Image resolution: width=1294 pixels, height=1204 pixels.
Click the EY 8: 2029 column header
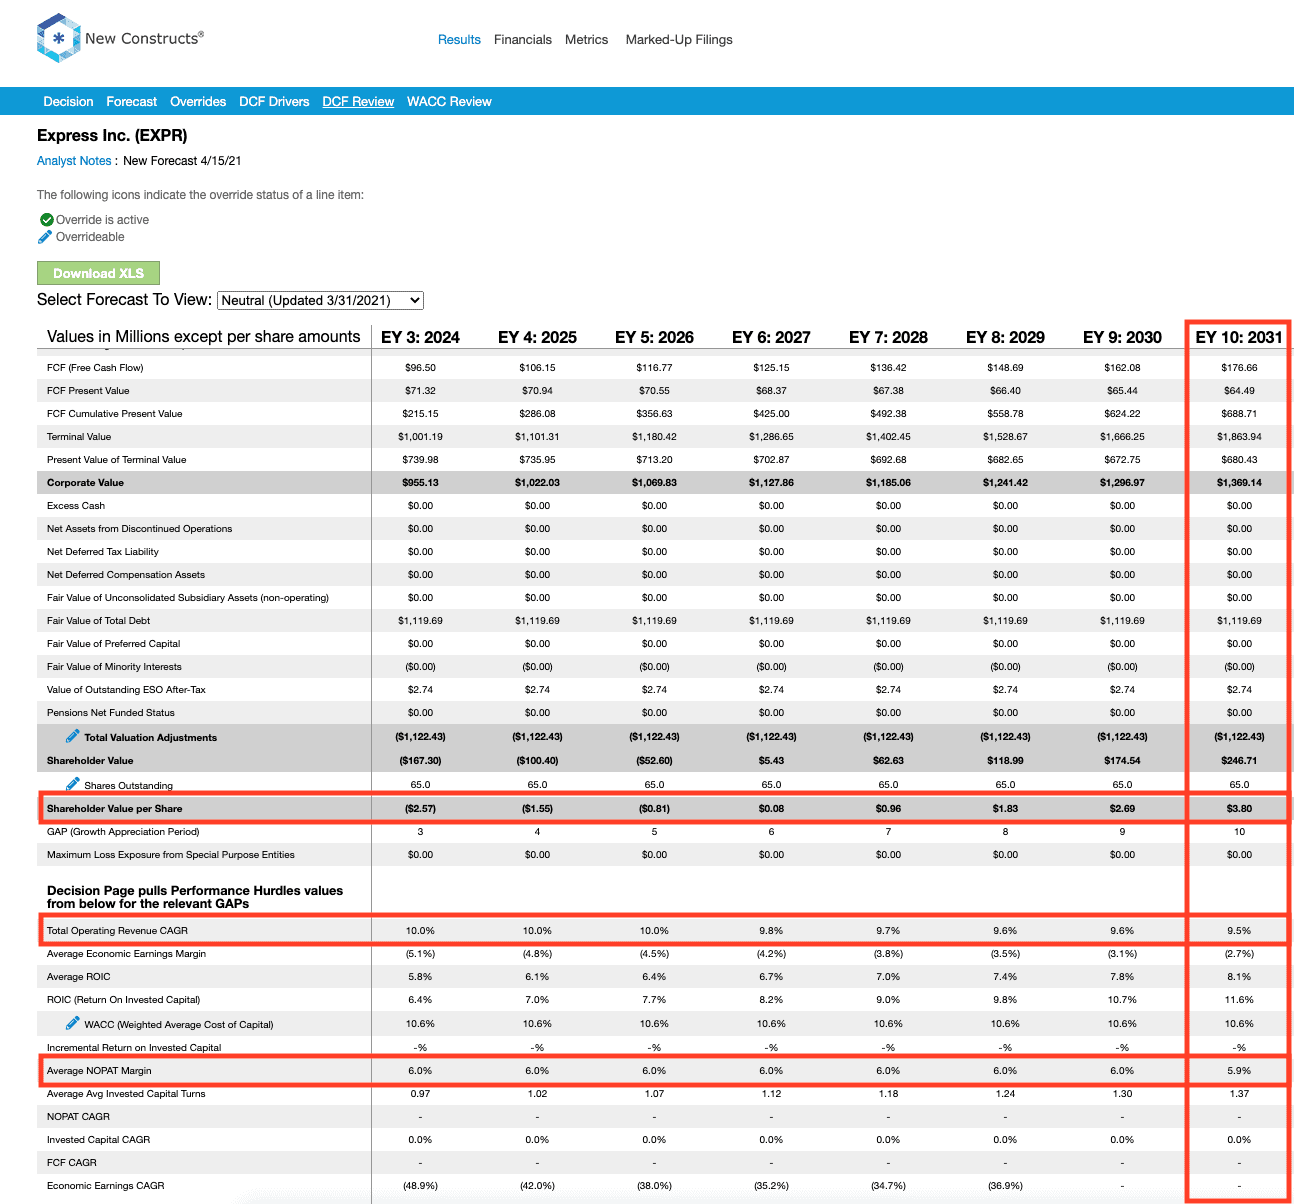(1005, 337)
